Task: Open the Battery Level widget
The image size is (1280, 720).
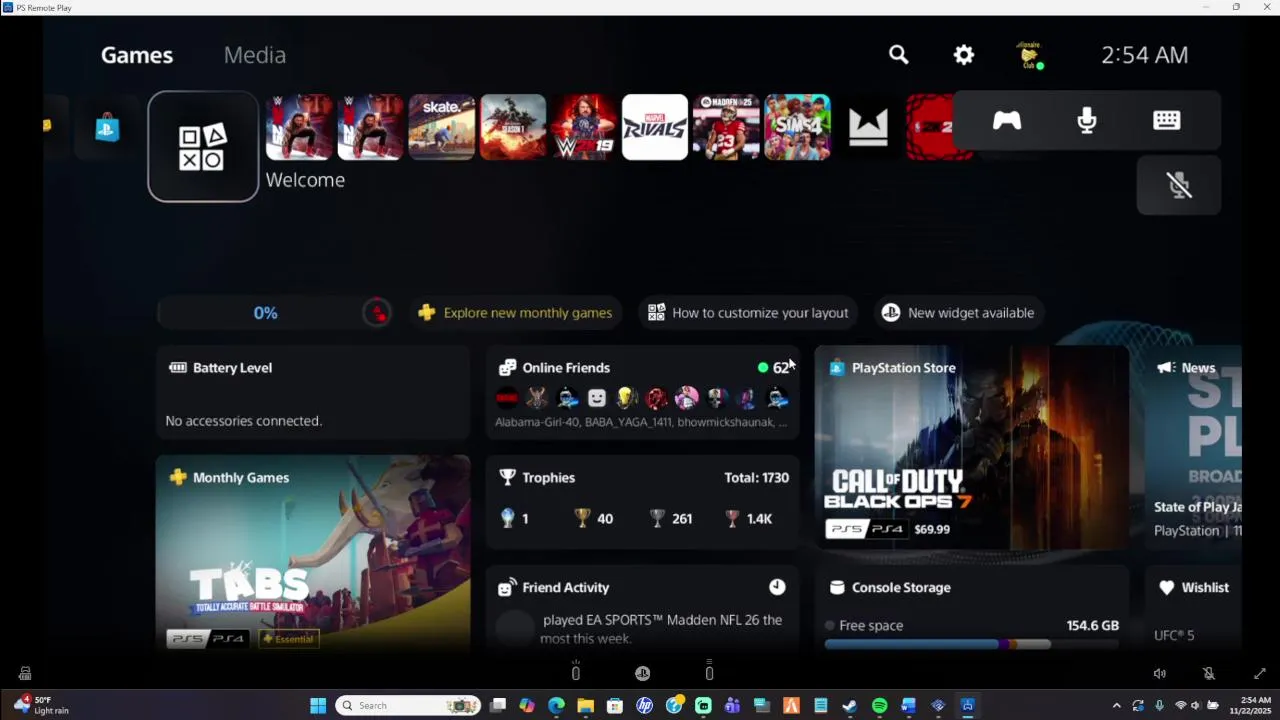Action: [313, 393]
